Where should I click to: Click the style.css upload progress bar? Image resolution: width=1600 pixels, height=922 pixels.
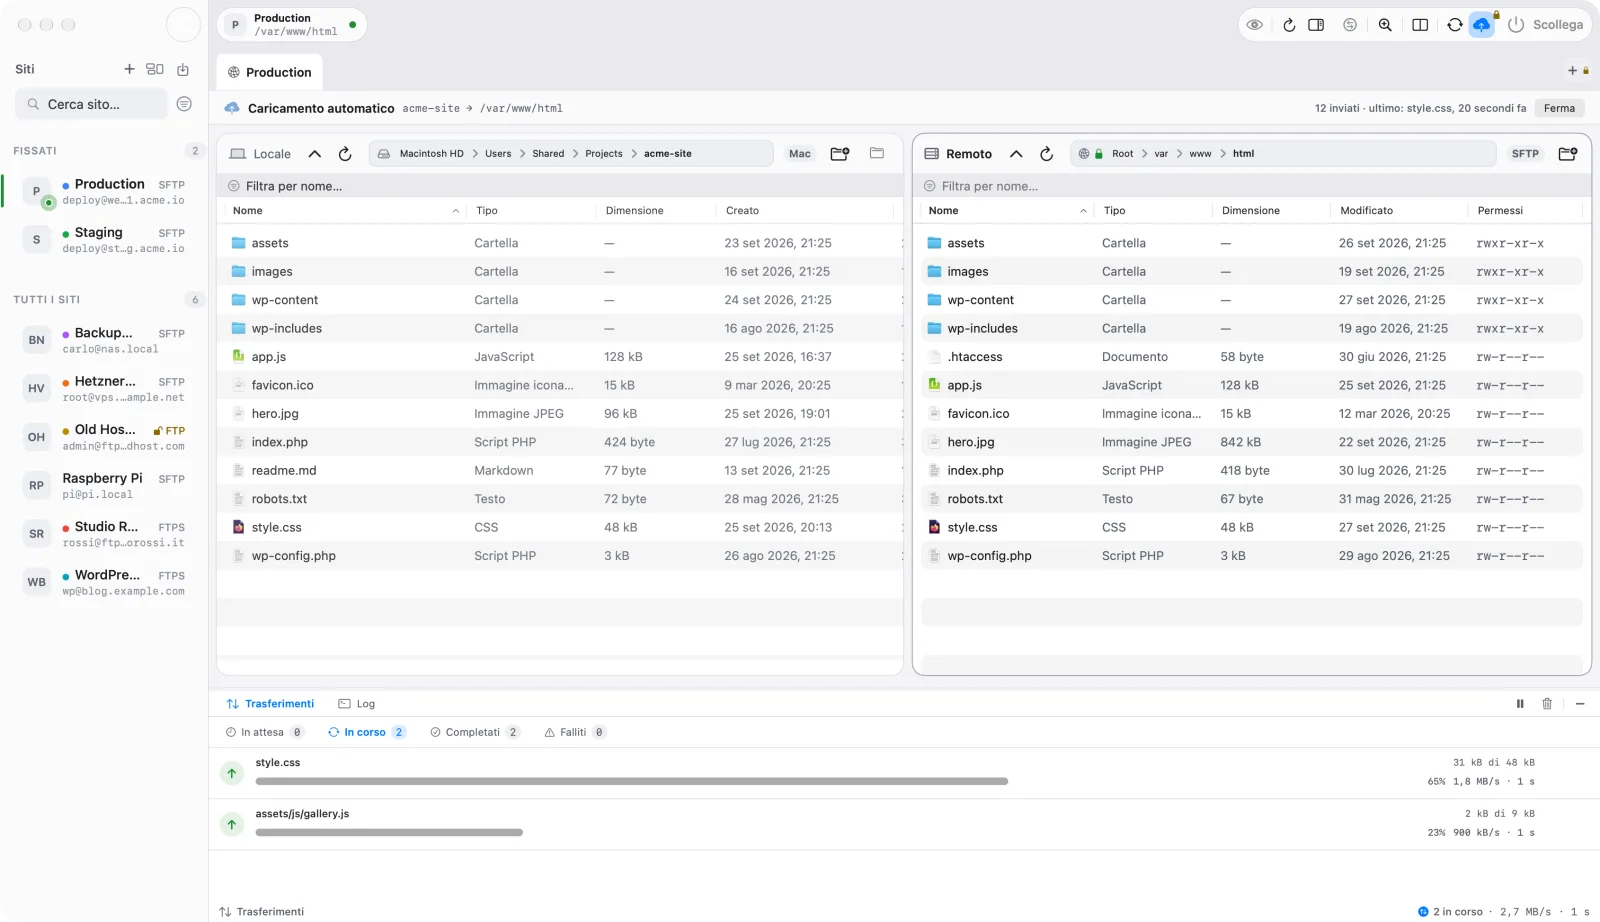click(631, 781)
